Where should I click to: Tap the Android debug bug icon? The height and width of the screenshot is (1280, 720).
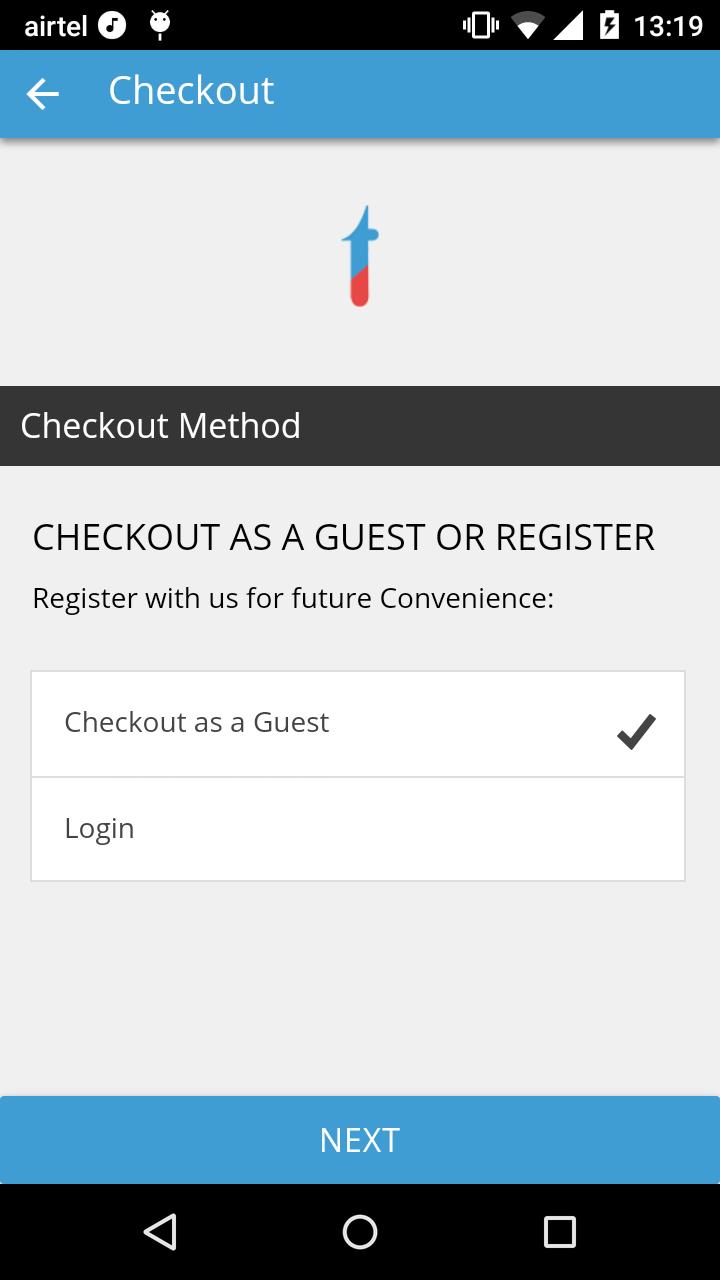(160, 25)
